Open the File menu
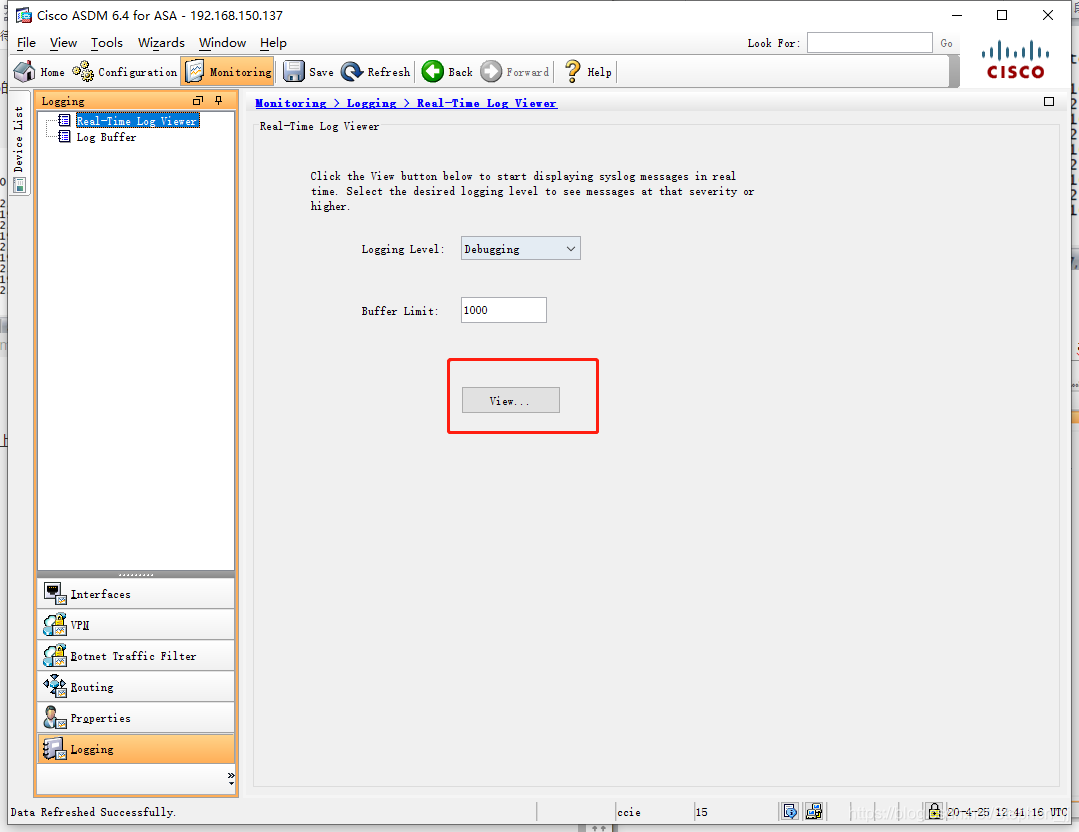 [x=26, y=43]
